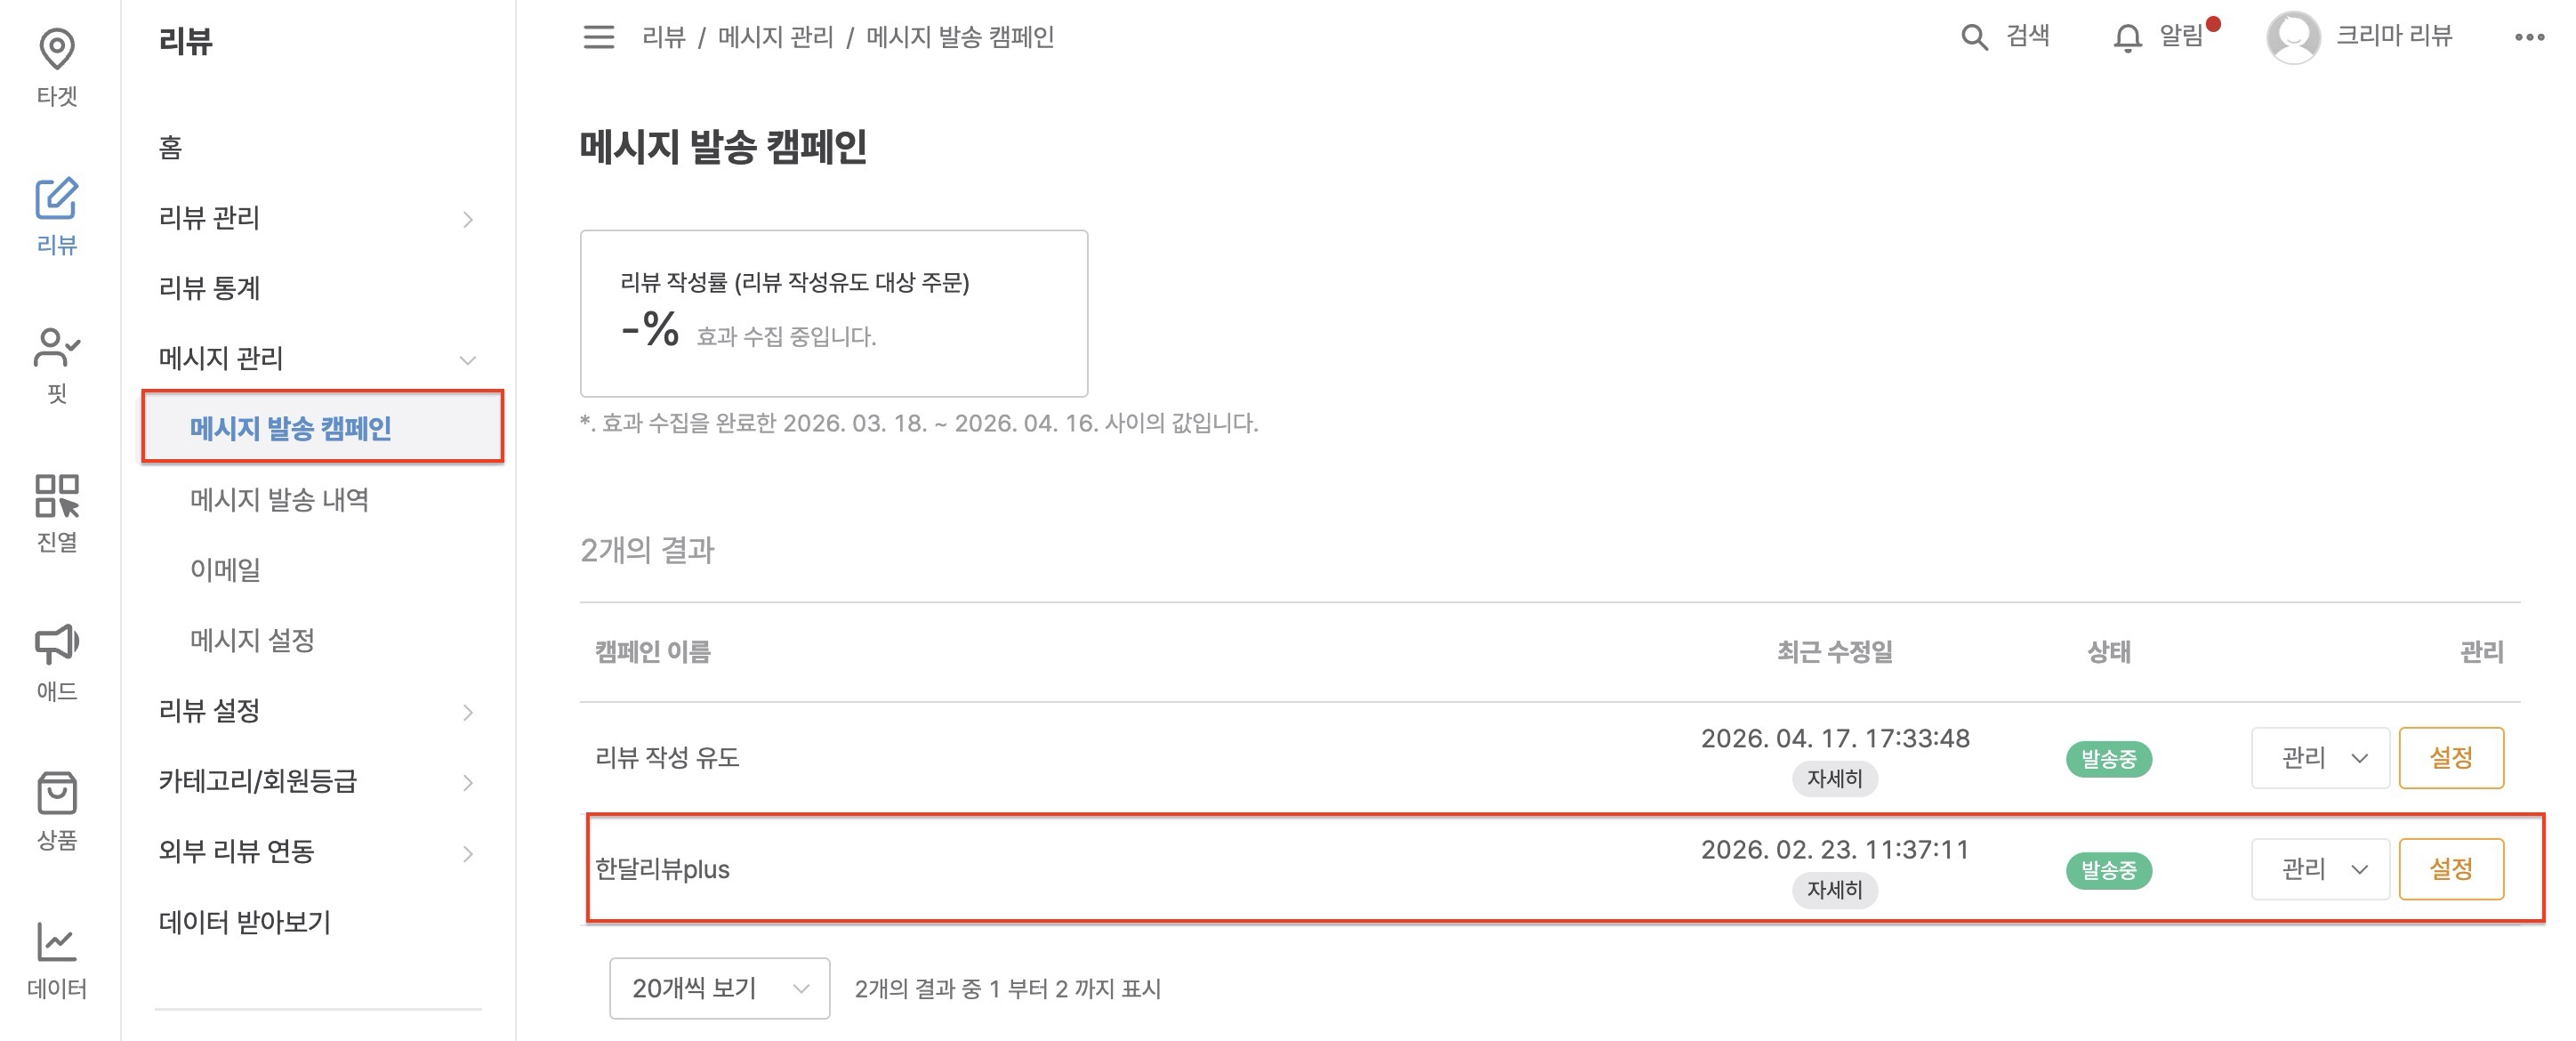Select the 핏 sidebar icon
This screenshot has width=2576, height=1041.
(57, 365)
